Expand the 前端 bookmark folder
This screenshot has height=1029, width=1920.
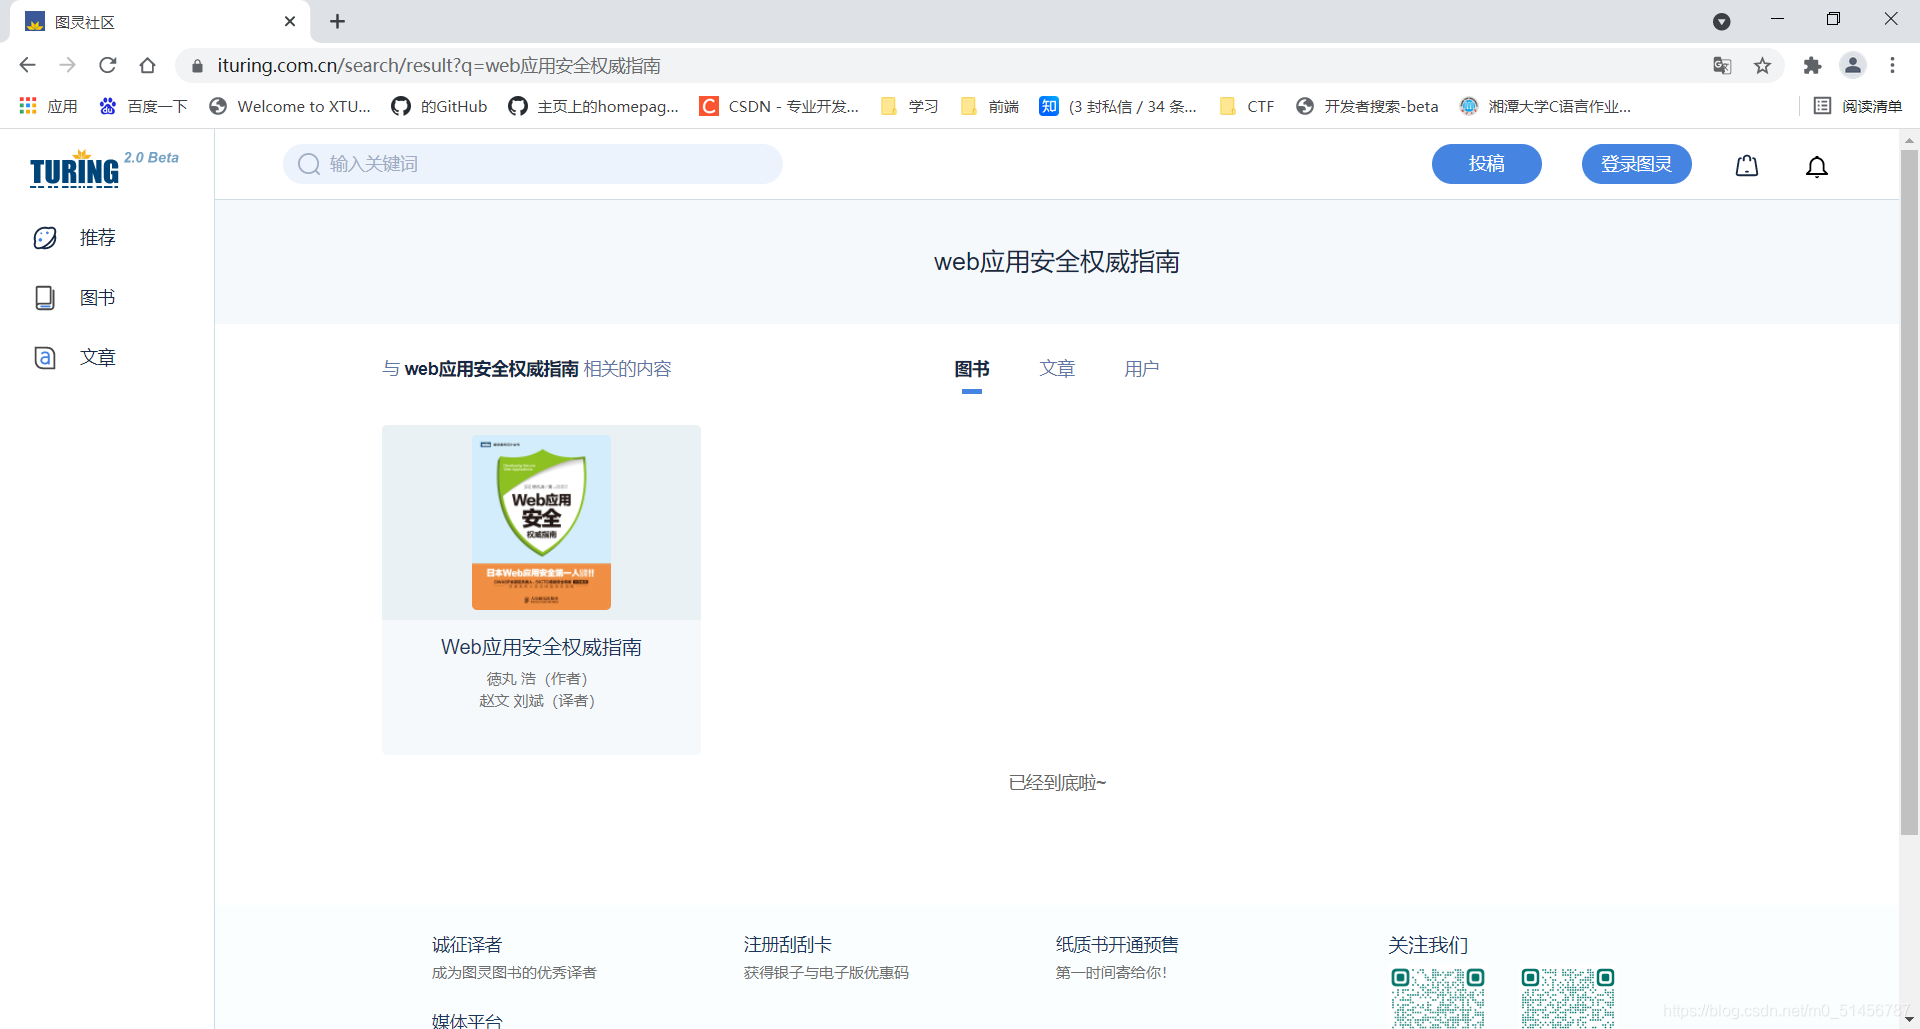(989, 106)
